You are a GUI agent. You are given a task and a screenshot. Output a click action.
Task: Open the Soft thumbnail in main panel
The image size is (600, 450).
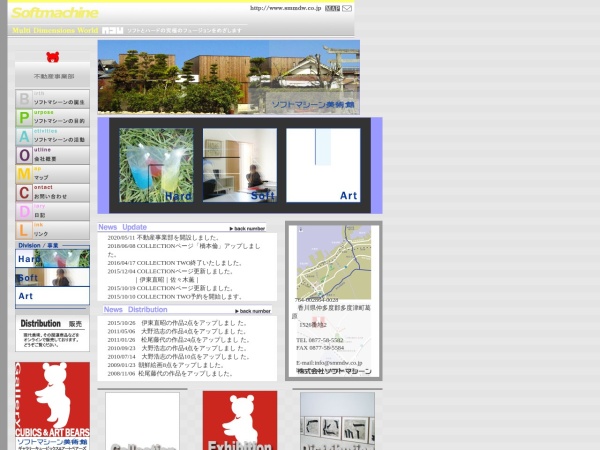tap(240, 165)
